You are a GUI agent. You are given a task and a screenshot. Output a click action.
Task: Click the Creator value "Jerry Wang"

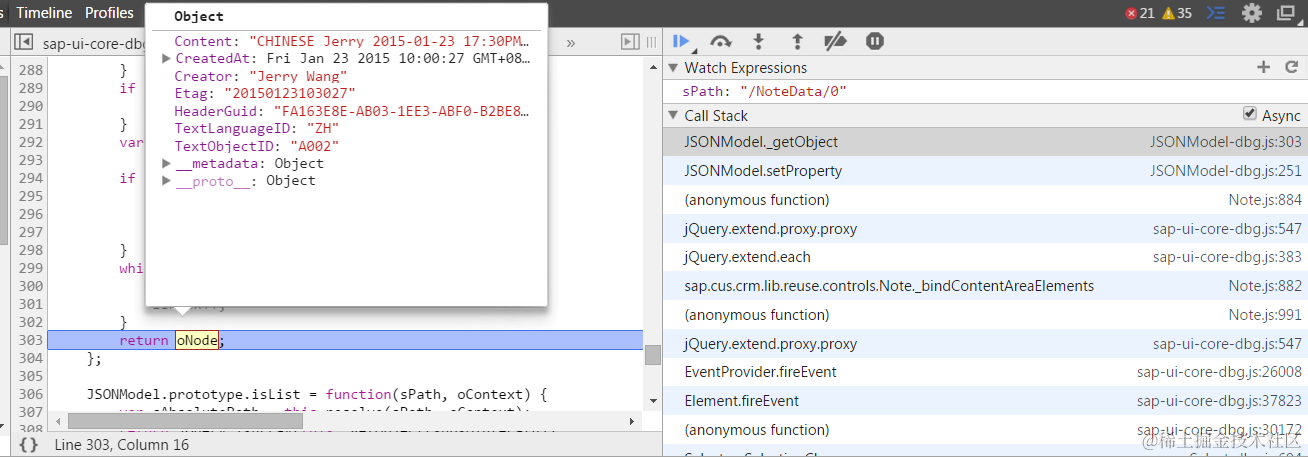(x=297, y=76)
